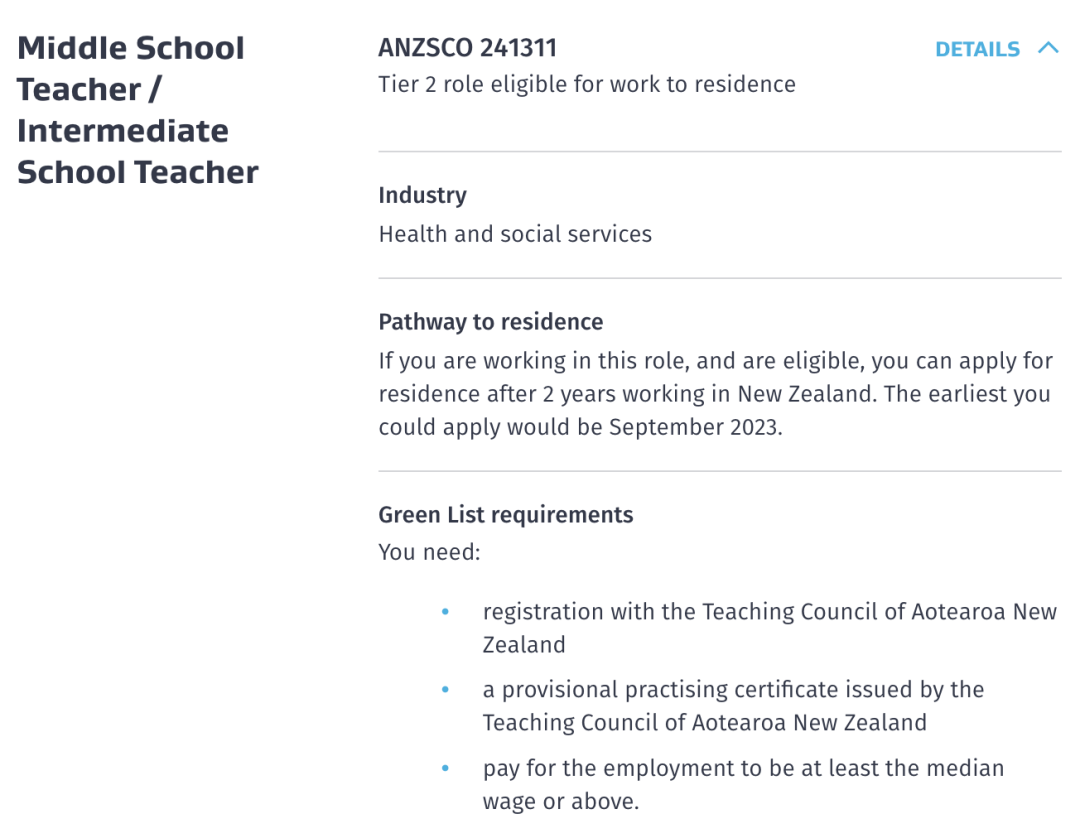Image resolution: width=1080 pixels, height=838 pixels.
Task: Click the Health and social services text
Action: pyautogui.click(x=515, y=234)
